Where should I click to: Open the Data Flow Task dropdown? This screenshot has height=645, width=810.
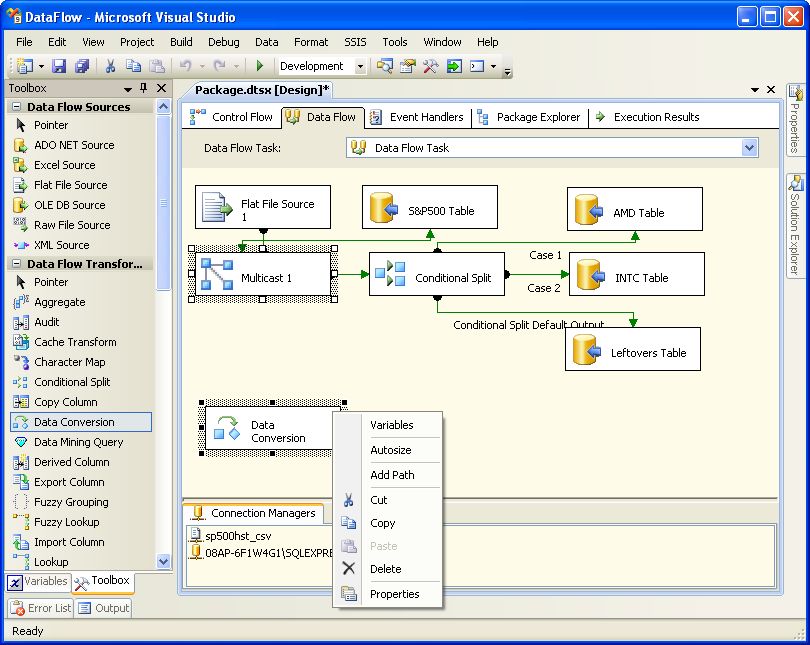coord(750,148)
